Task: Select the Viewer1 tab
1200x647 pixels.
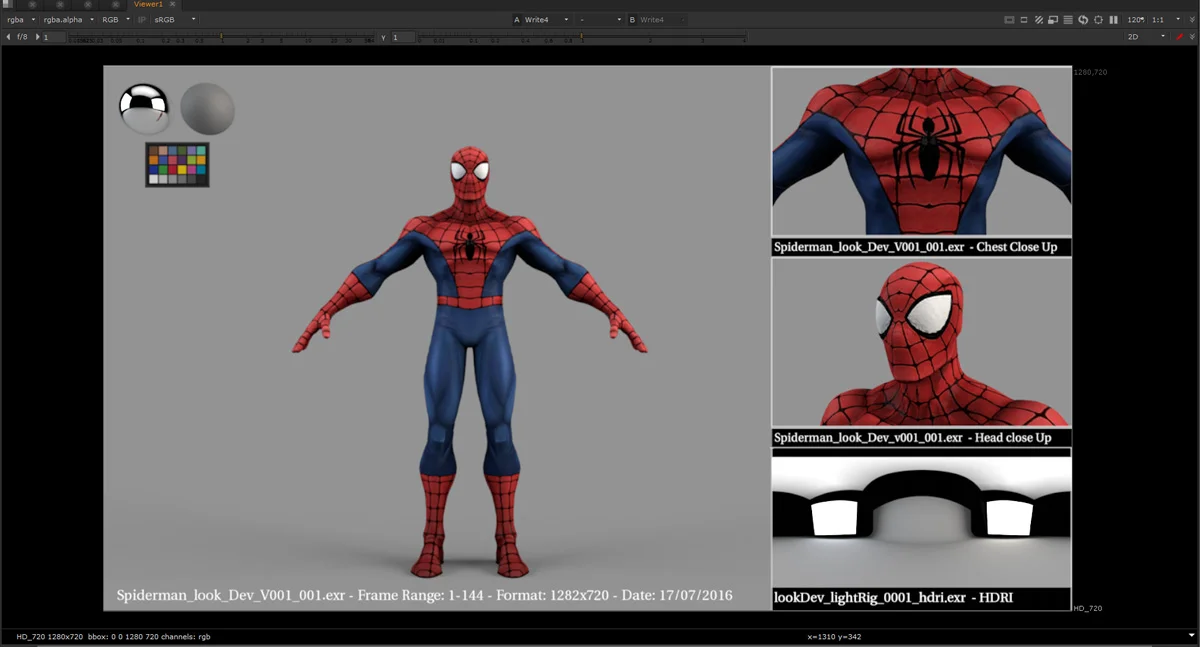Action: pyautogui.click(x=148, y=4)
